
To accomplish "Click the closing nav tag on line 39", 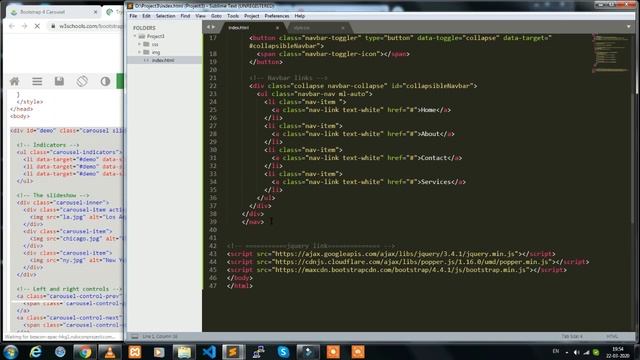I will pyautogui.click(x=253, y=222).
